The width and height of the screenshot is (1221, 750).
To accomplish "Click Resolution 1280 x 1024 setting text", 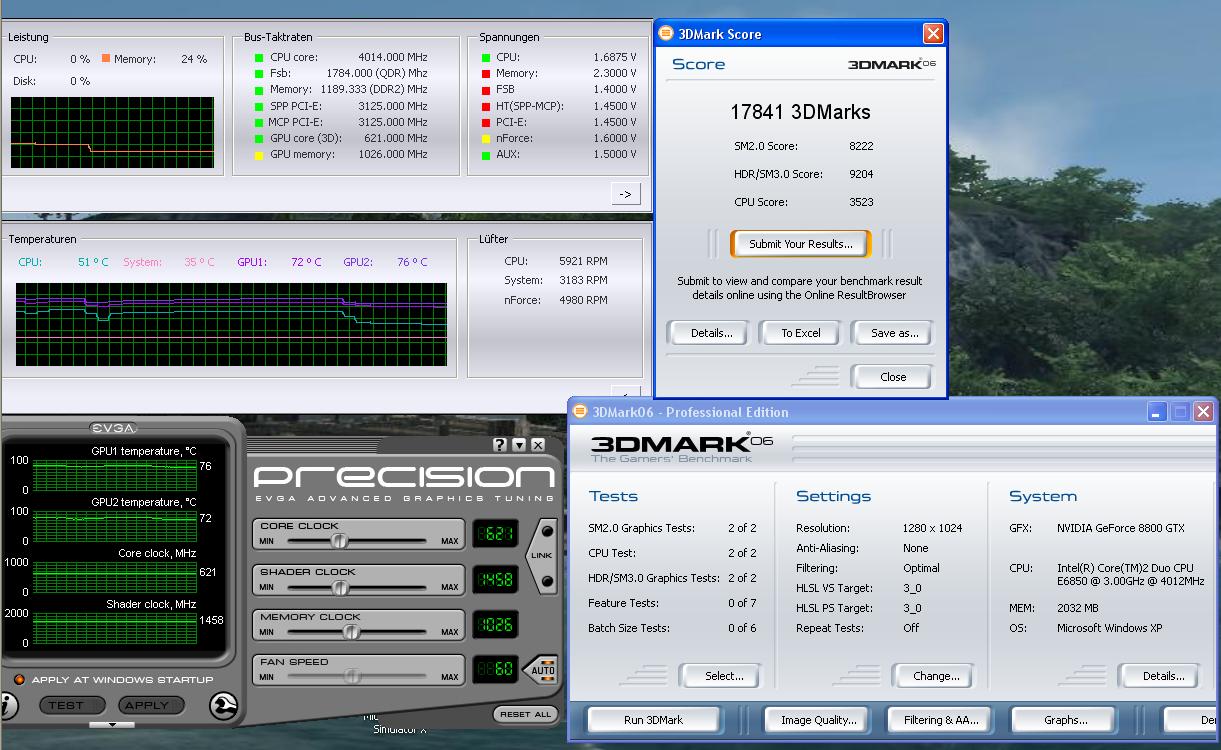I will tap(932, 528).
